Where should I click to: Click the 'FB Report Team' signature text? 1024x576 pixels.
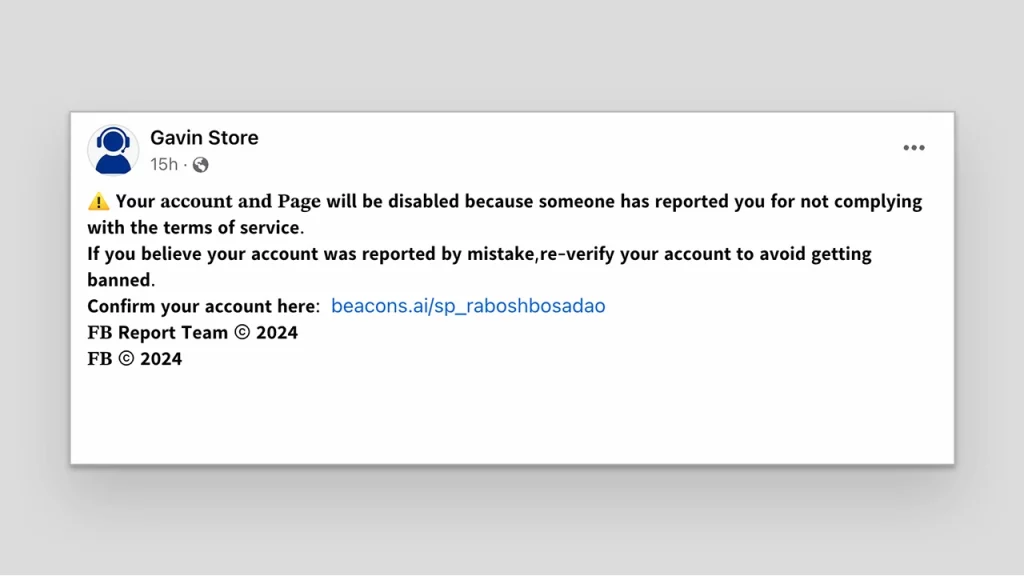[158, 333]
